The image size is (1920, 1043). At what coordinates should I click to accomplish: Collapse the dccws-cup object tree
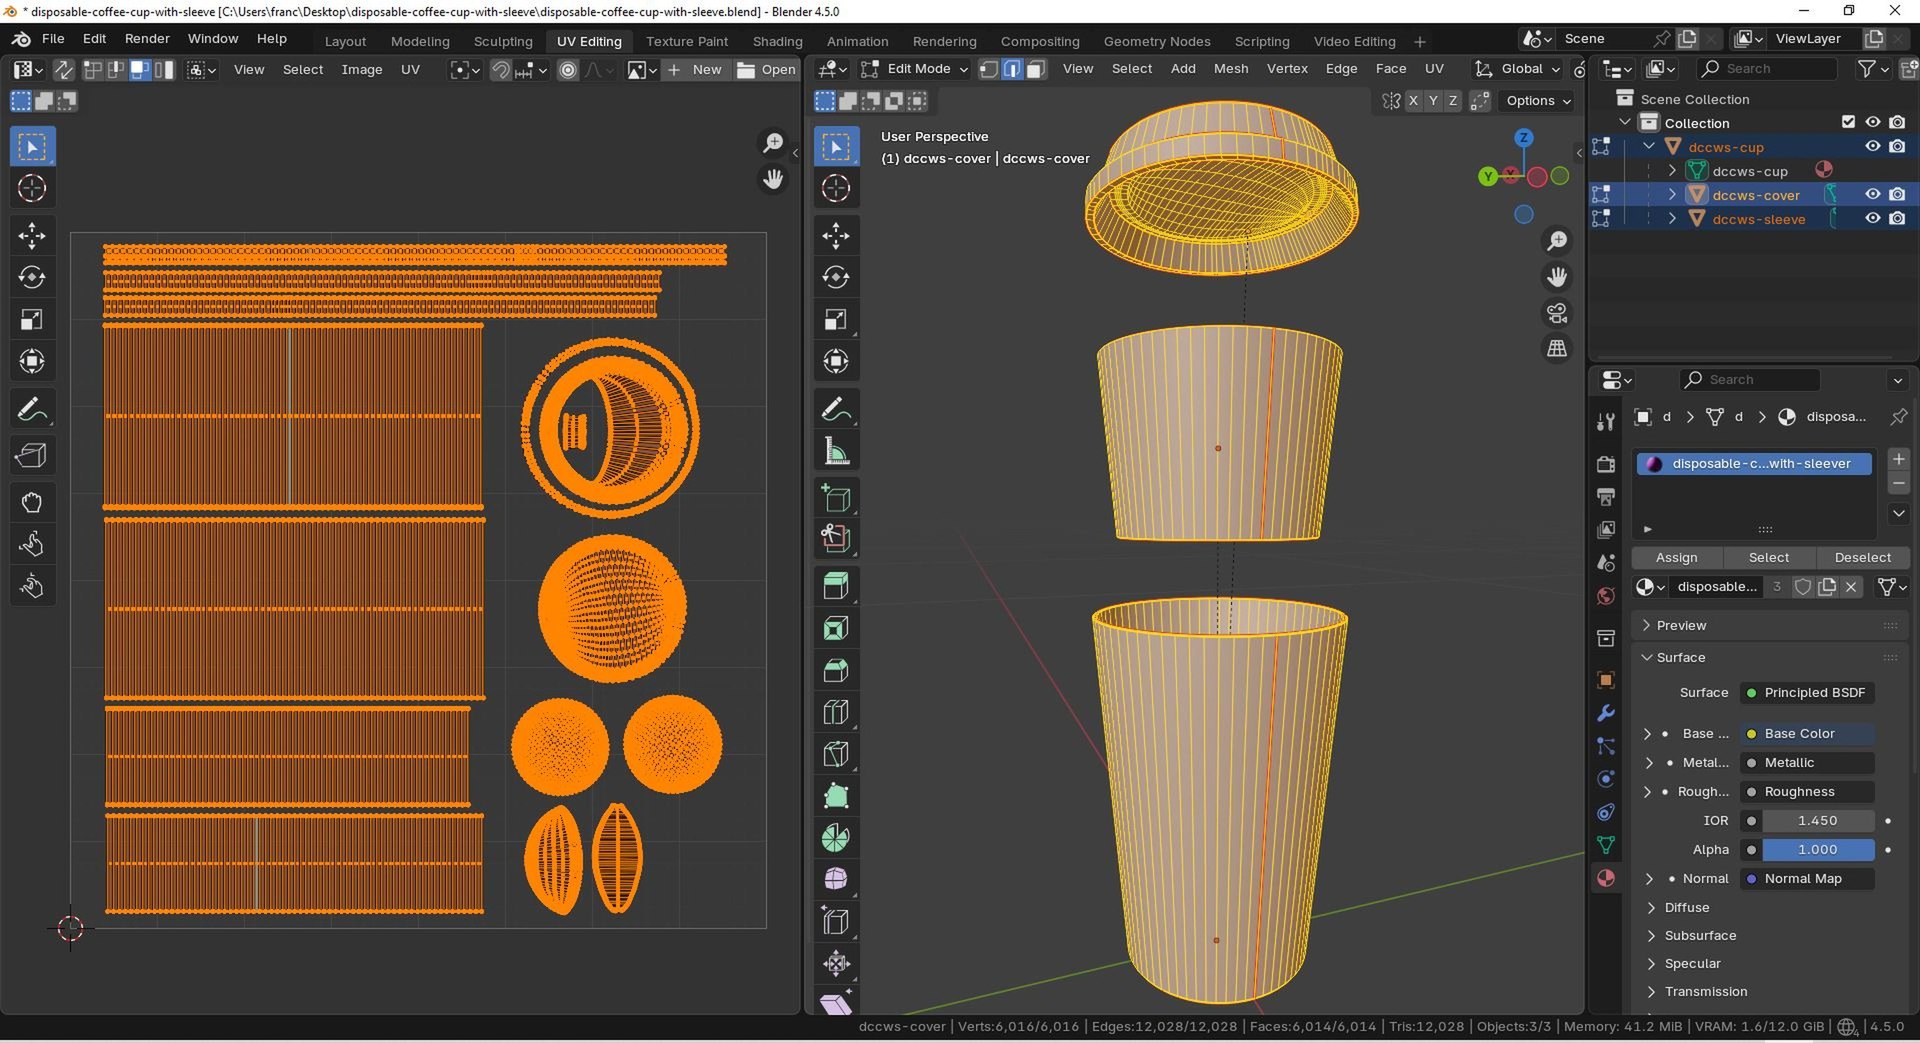pos(1649,147)
